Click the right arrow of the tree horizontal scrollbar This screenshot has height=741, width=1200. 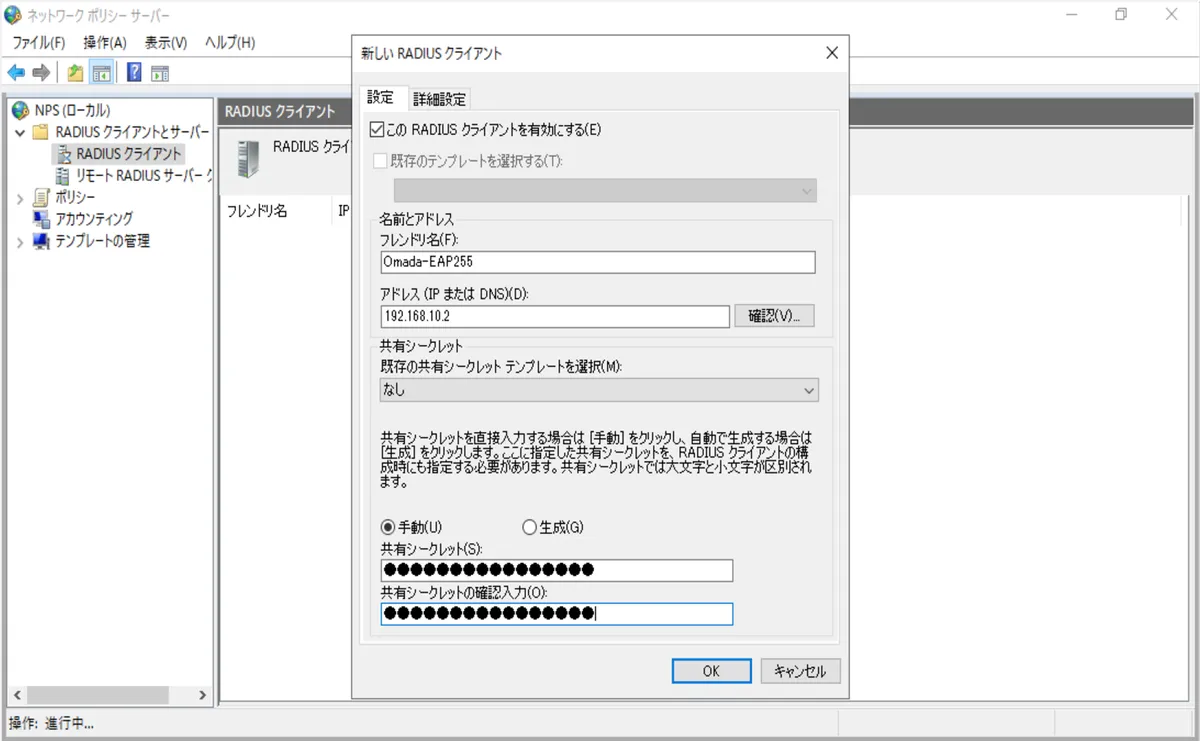203,694
